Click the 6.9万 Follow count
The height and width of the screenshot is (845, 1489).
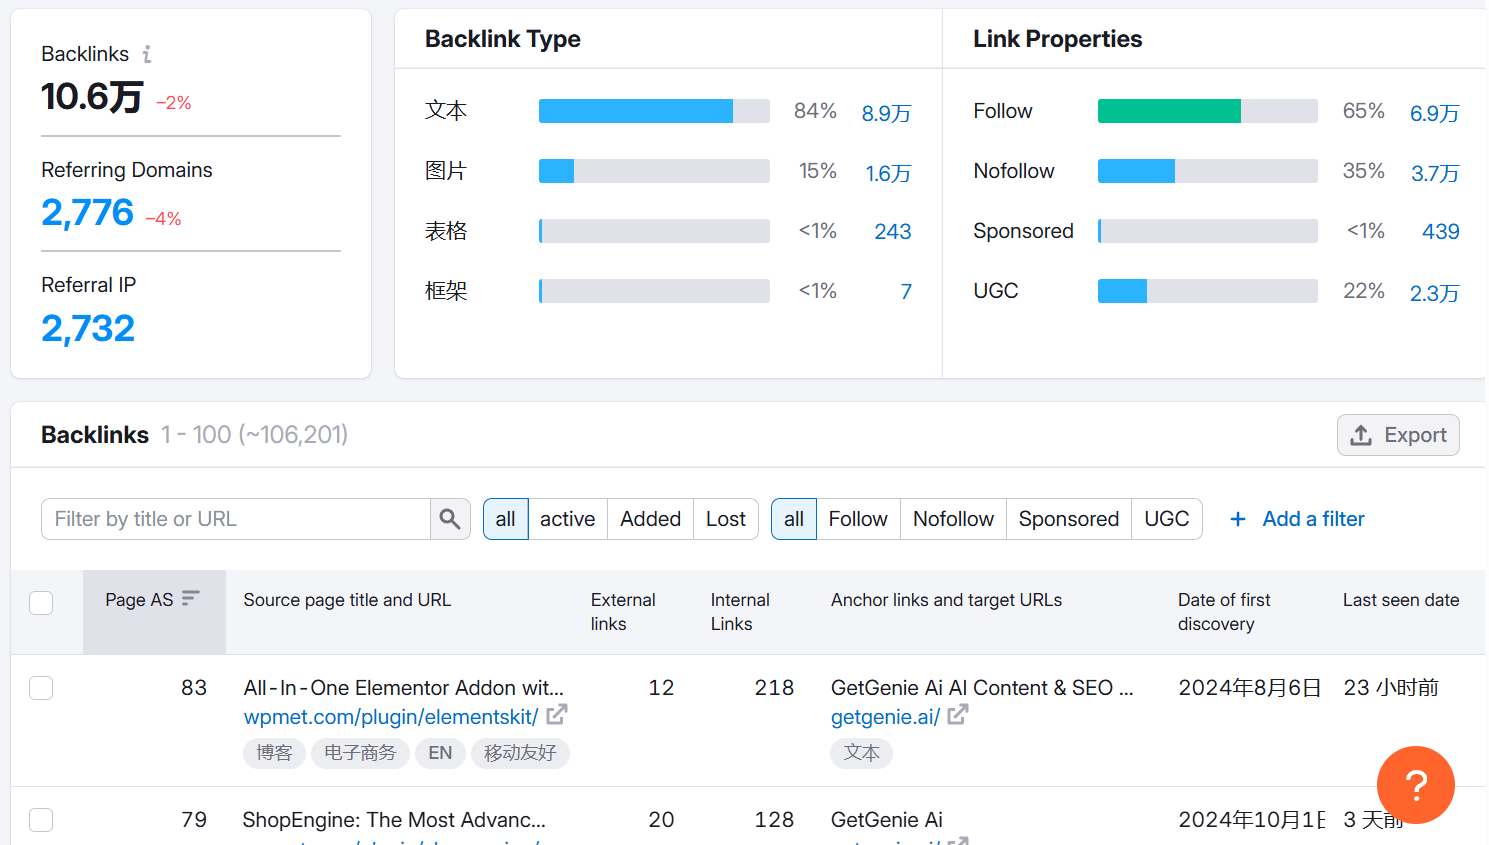[1435, 113]
